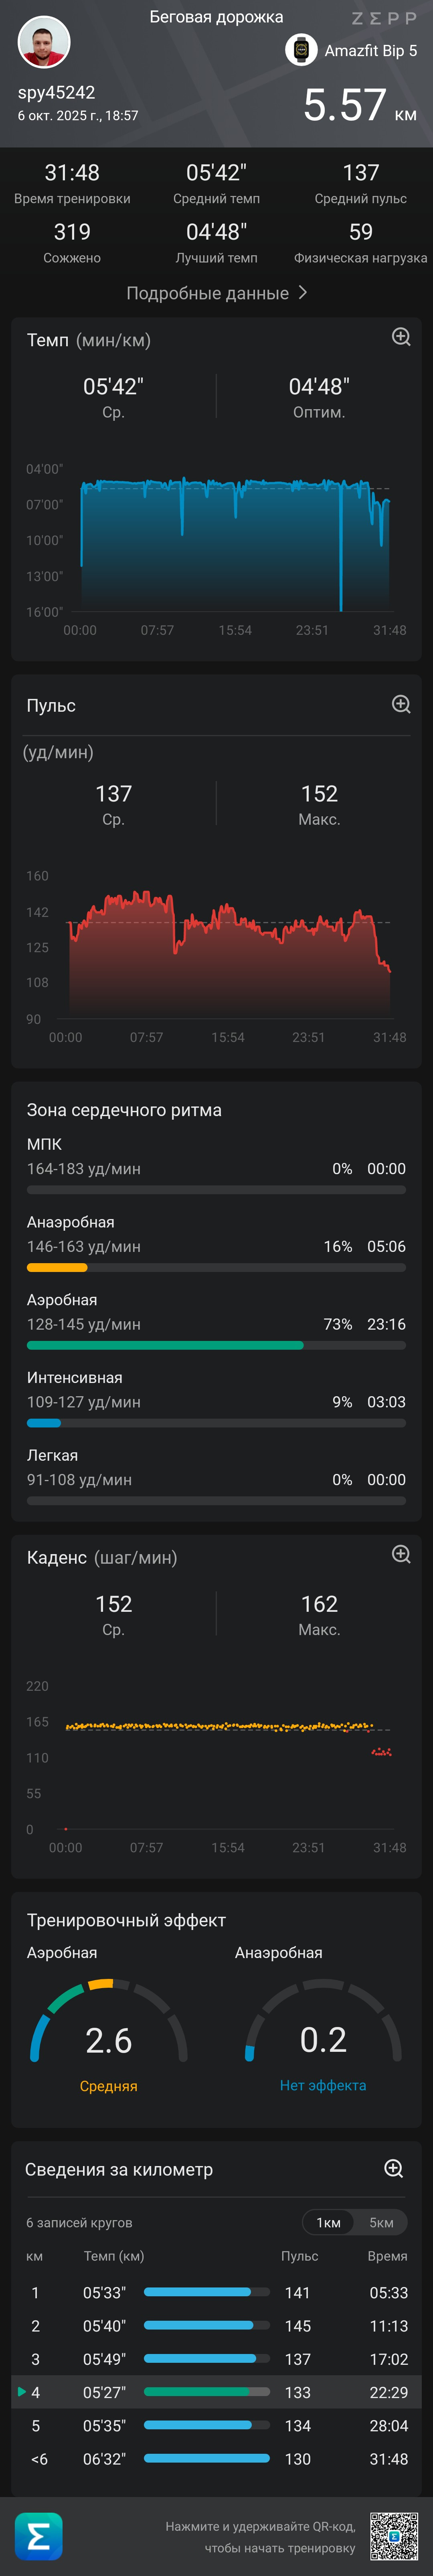Screen dimensions: 433x2576
Task: Select the 1км lap toggle
Action: 329,2222
